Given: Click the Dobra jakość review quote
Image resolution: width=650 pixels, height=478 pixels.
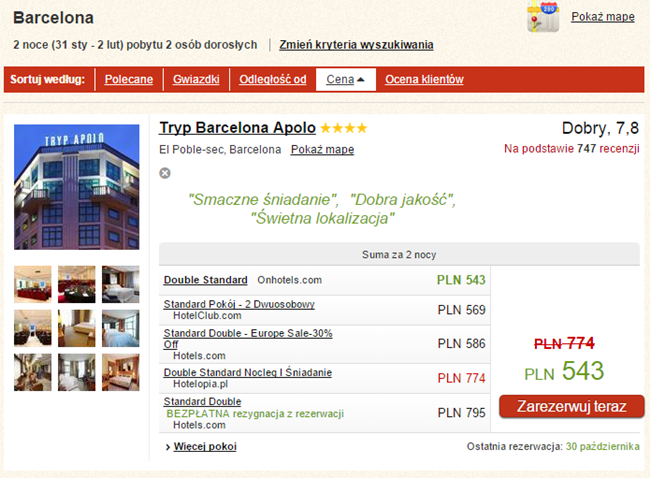Looking at the screenshot, I should coord(403,200).
